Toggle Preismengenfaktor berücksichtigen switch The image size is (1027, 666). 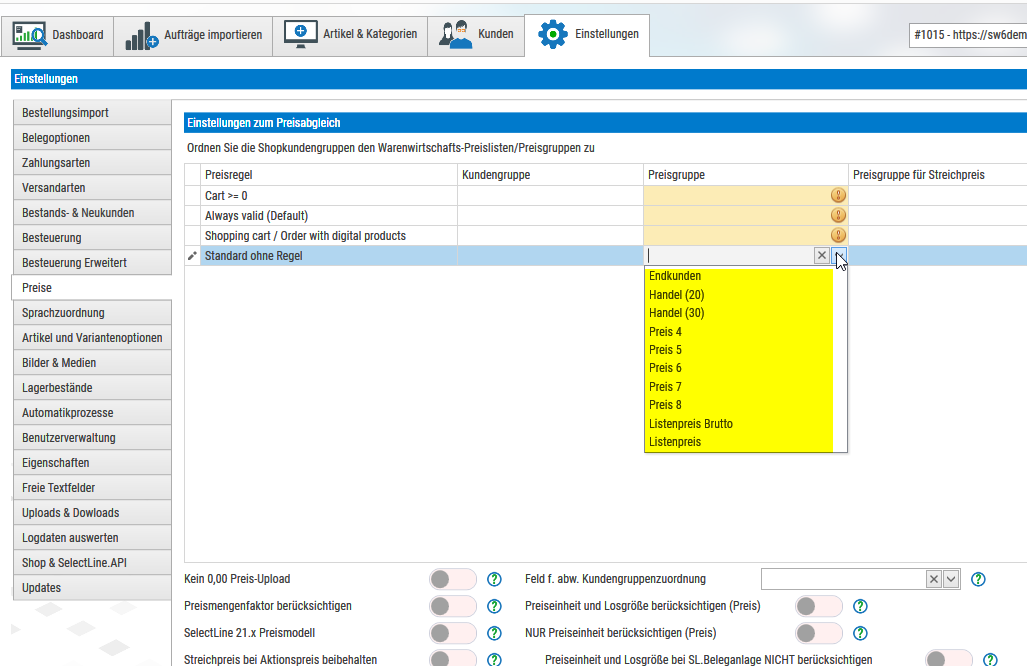pos(453,606)
